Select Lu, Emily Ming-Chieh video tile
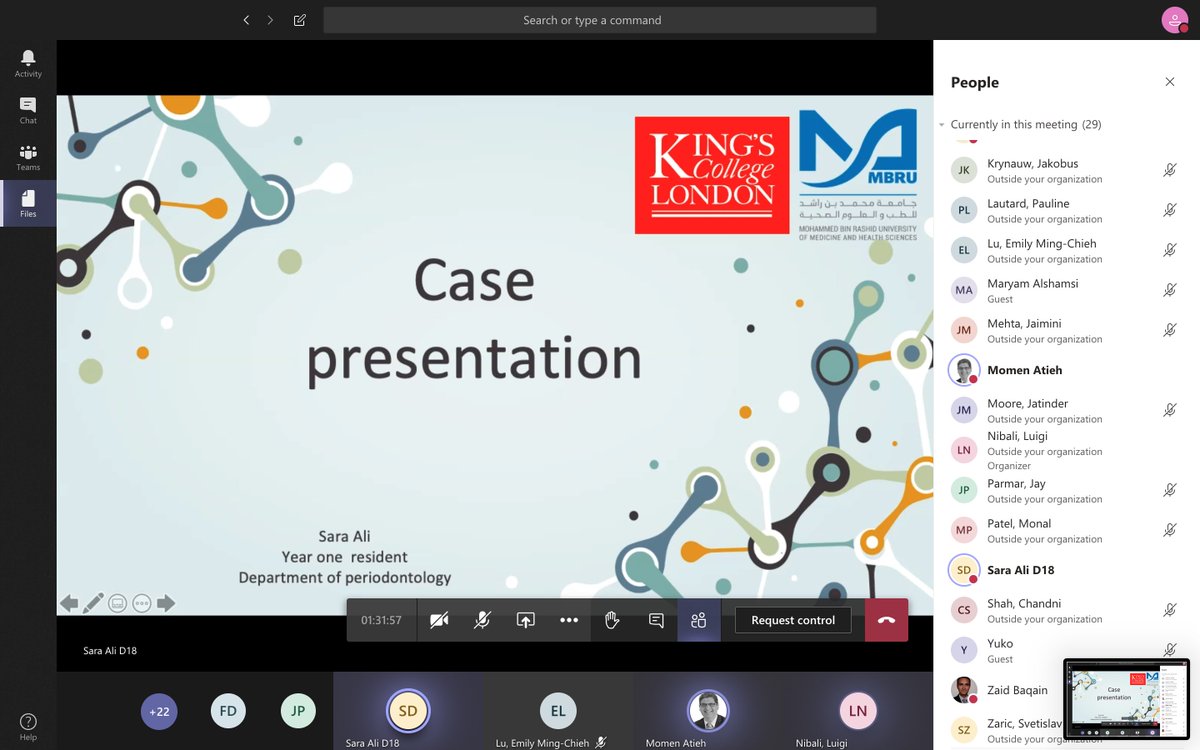 point(559,711)
